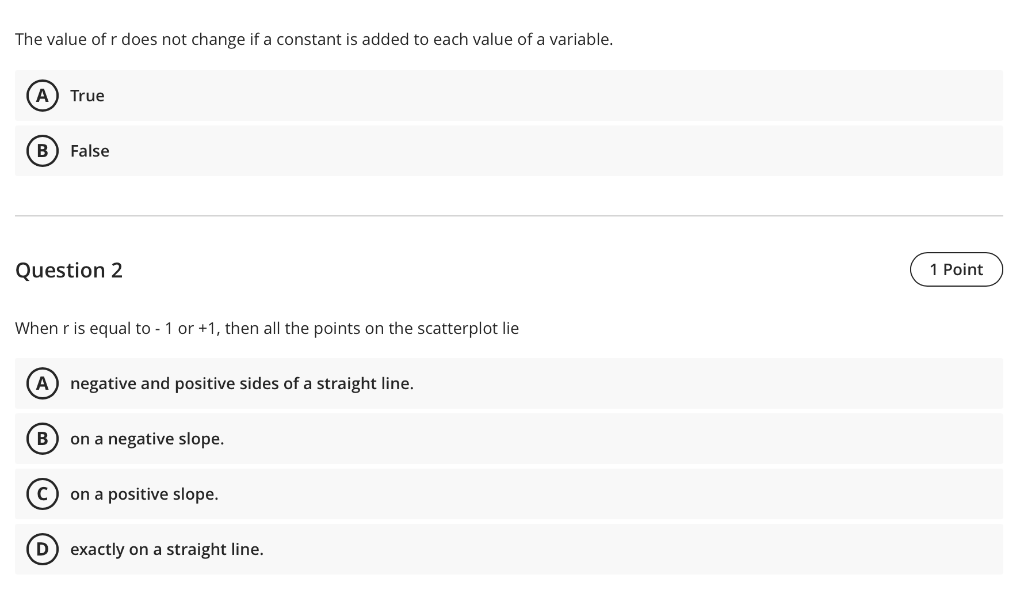The height and width of the screenshot is (601, 1024).
Task: Click the prompt beginning "When r is equal"
Action: [267, 328]
